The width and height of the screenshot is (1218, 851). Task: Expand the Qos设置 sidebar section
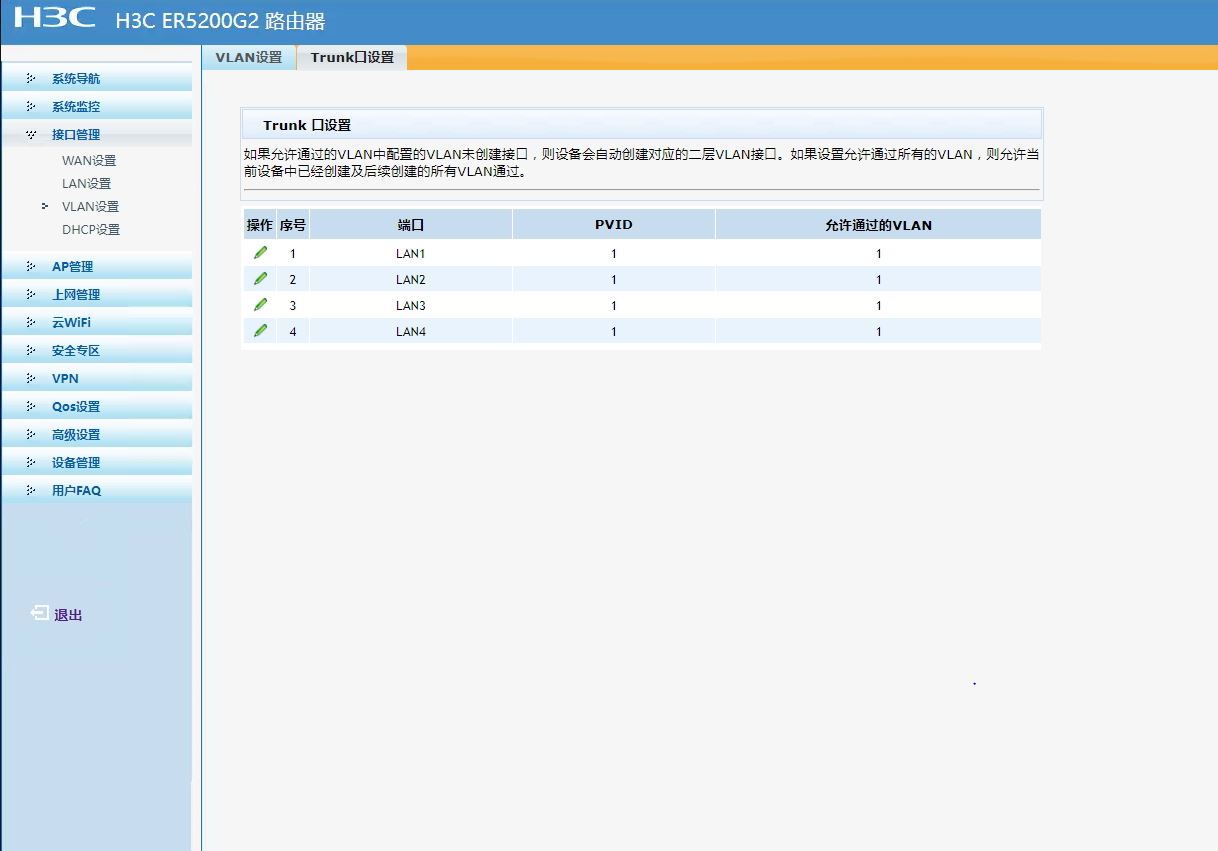pos(76,407)
